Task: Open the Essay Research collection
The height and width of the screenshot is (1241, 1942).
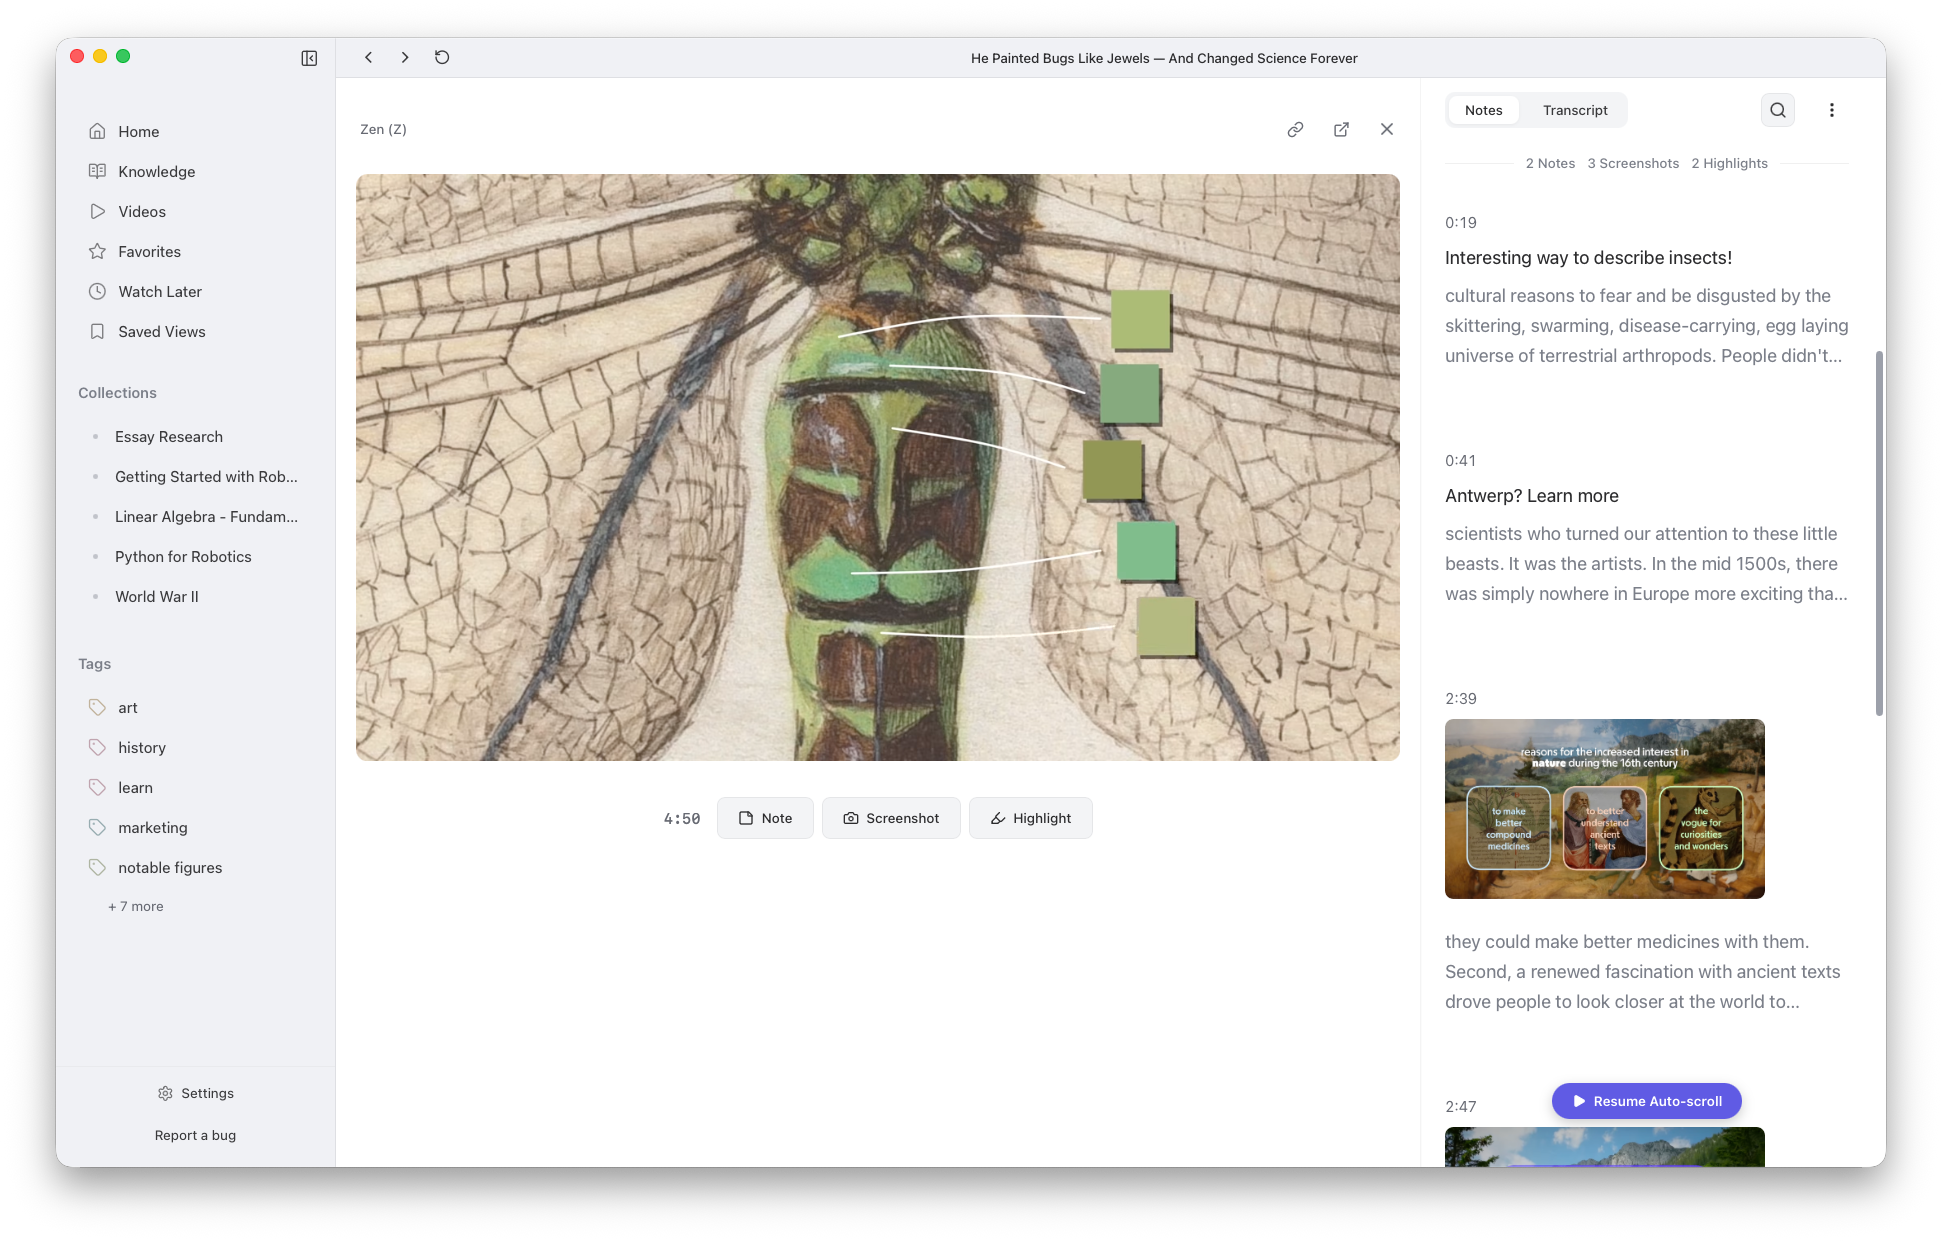Action: pyautogui.click(x=169, y=437)
